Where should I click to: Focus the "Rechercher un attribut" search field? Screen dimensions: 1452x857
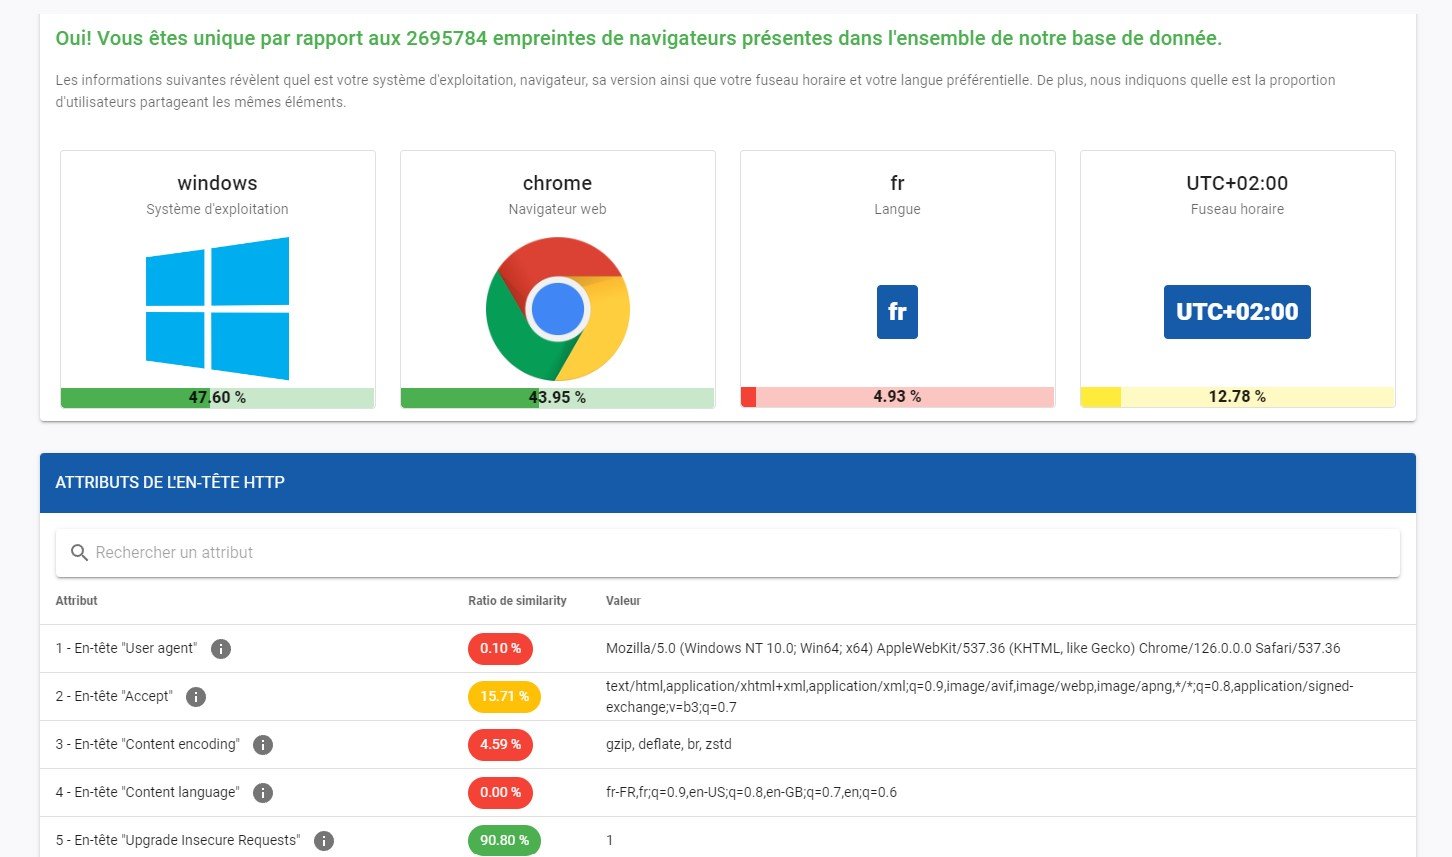[728, 553]
